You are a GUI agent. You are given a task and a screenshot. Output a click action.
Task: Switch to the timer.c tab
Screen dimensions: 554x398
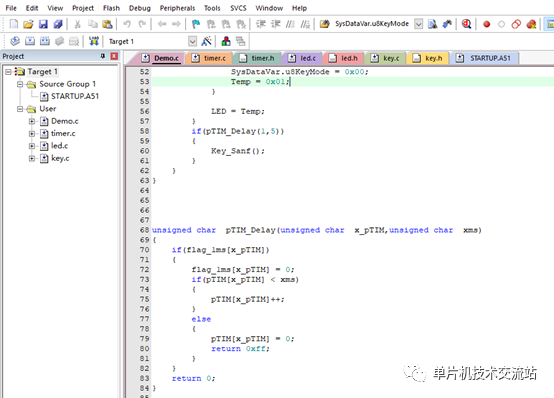tap(209, 58)
